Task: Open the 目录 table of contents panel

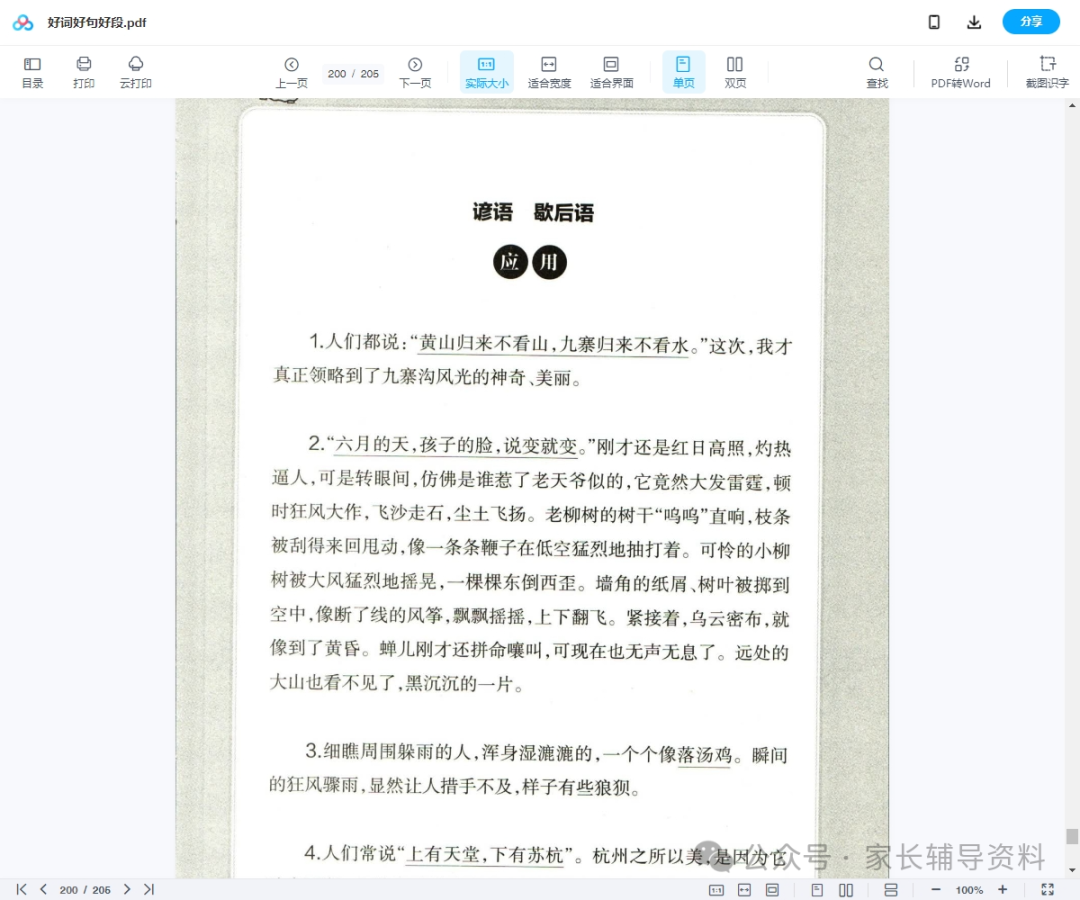Action: coord(32,72)
